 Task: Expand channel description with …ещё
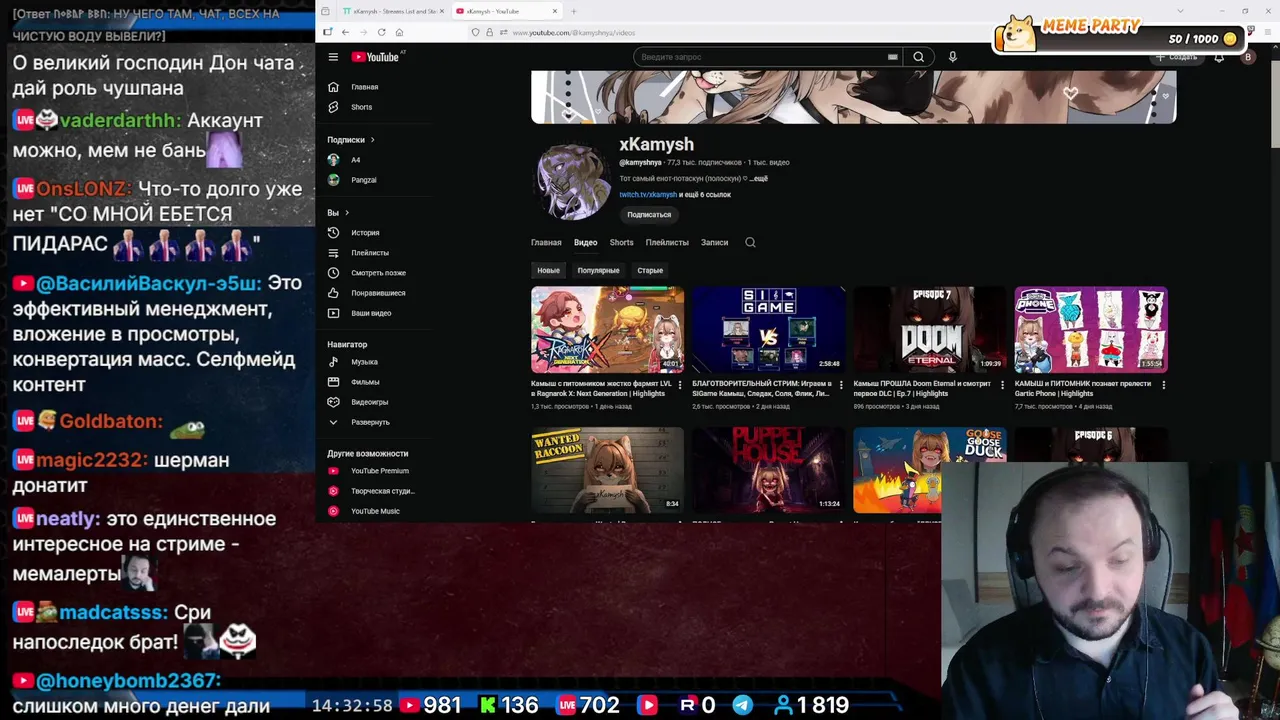759,178
